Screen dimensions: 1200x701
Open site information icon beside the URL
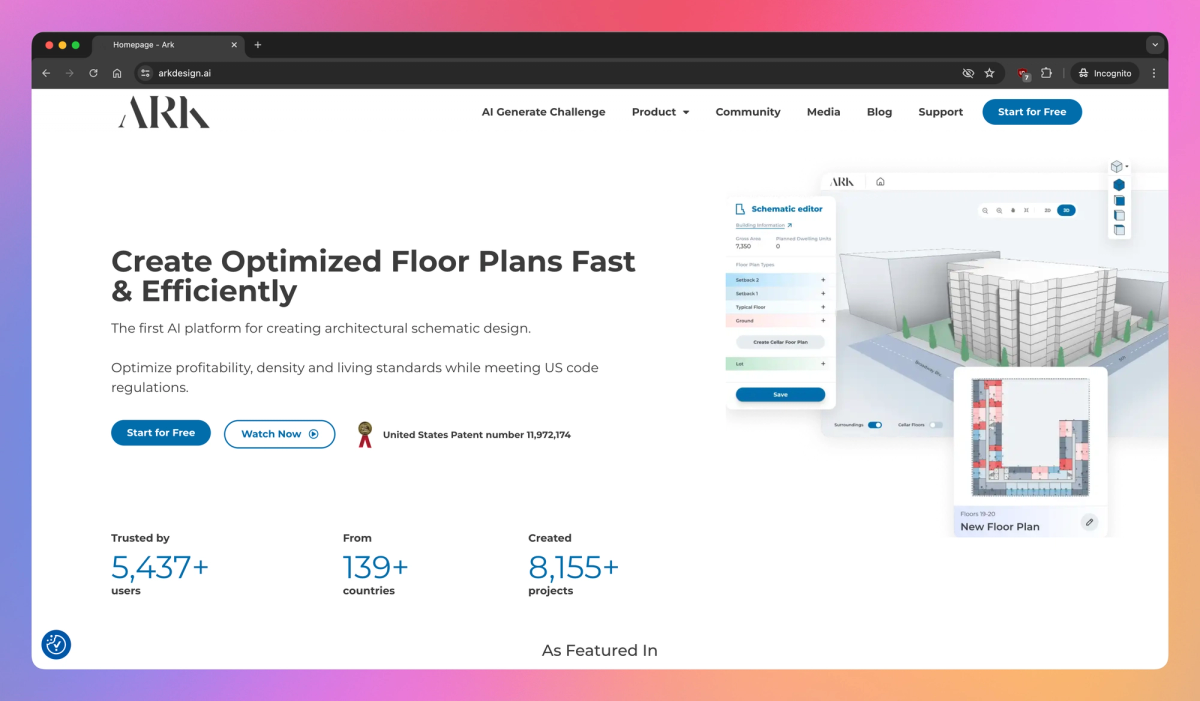click(144, 73)
